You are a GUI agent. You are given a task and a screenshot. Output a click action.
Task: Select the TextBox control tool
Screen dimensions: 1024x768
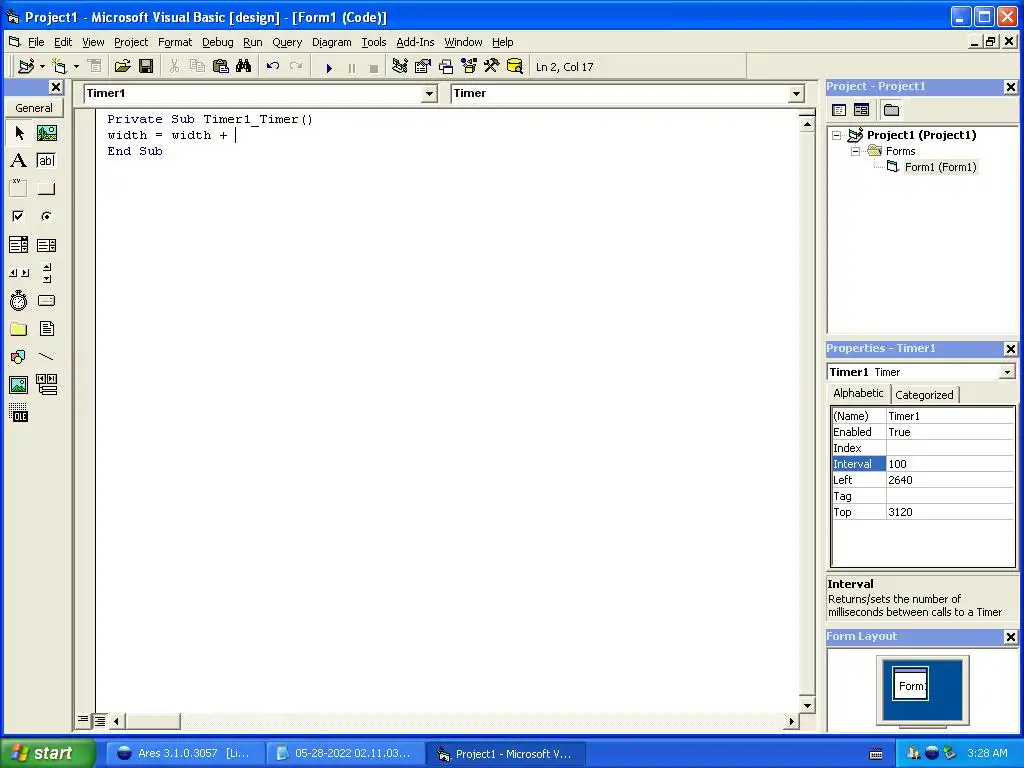(x=46, y=161)
